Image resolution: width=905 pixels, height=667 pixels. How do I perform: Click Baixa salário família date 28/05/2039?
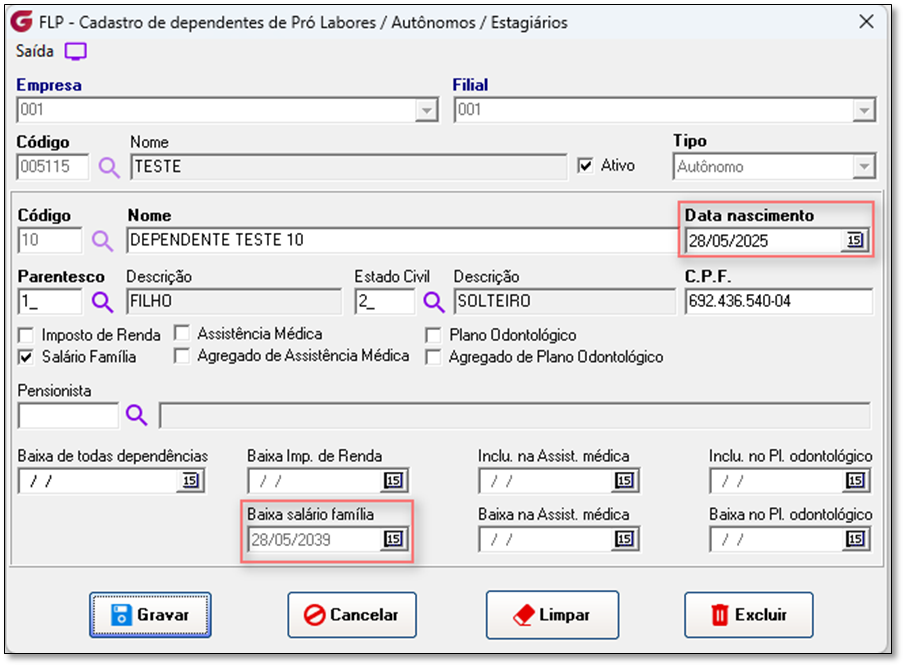pos(315,539)
